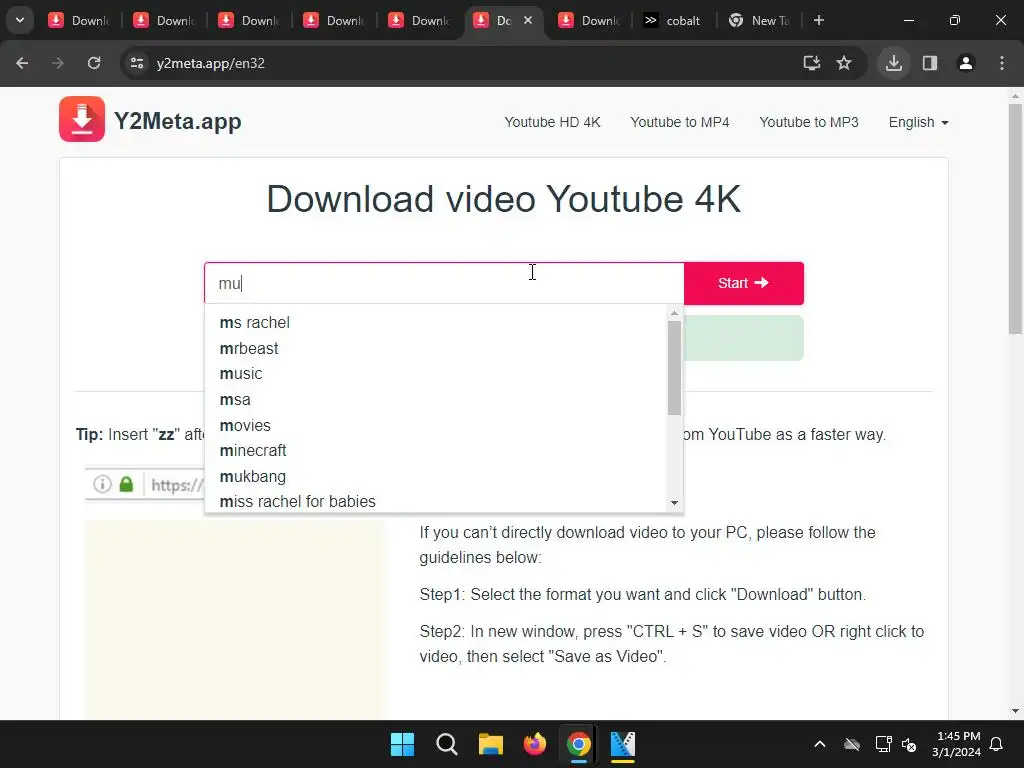1024x768 pixels.
Task: Open a new tab with the plus icon
Action: coord(819,20)
